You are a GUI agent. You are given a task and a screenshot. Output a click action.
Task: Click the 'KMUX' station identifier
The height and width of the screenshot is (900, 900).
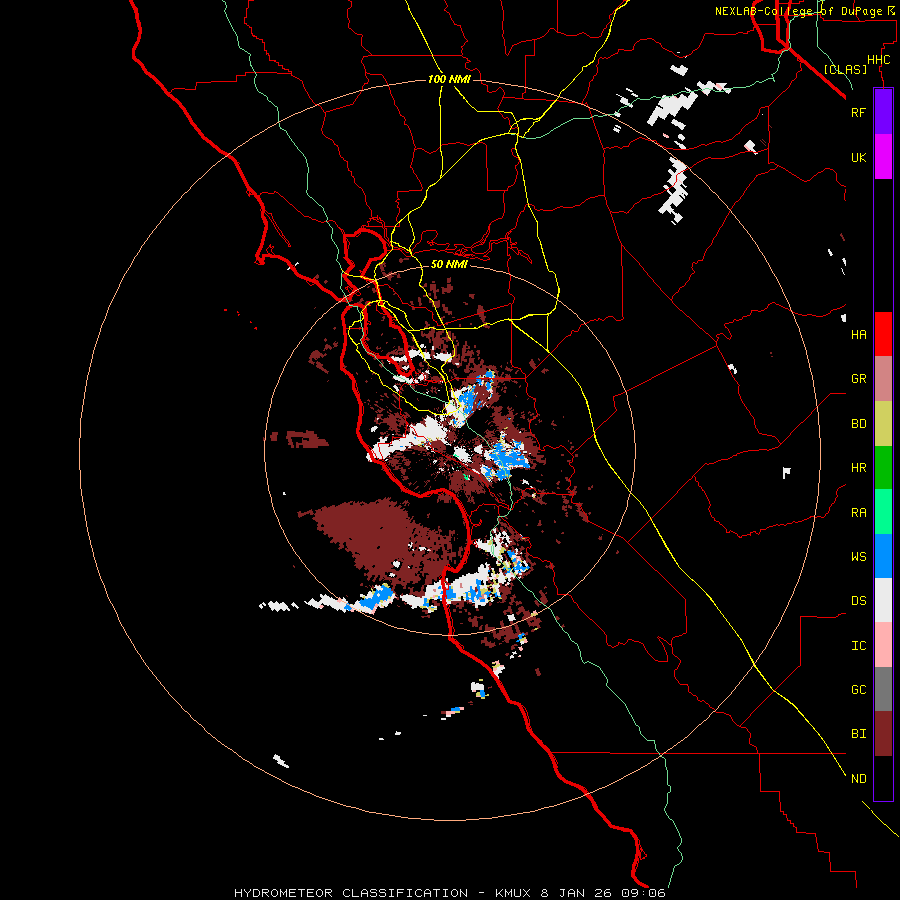[x=515, y=893]
